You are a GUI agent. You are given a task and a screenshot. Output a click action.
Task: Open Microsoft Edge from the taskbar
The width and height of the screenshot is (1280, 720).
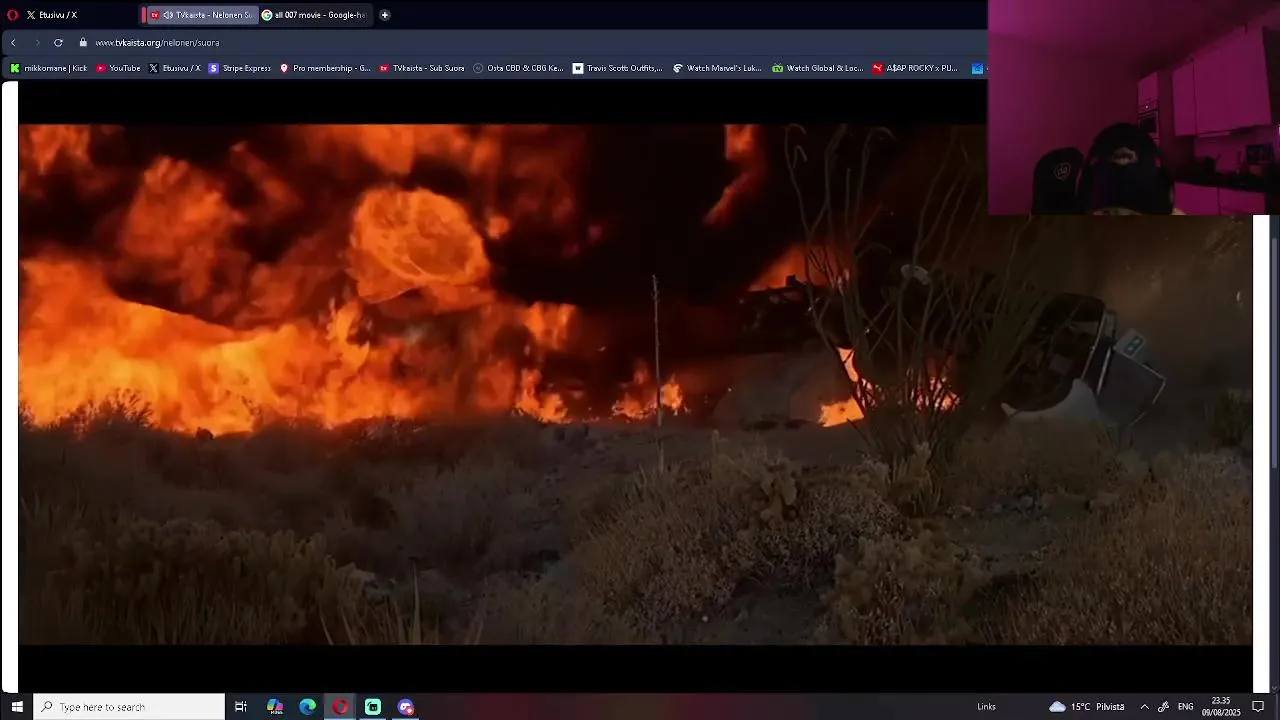[308, 707]
